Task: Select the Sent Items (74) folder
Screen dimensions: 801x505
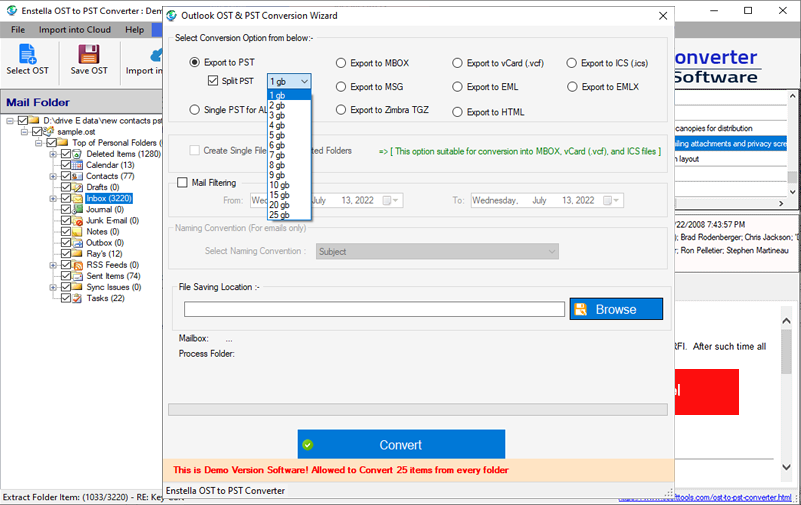Action: pos(113,276)
